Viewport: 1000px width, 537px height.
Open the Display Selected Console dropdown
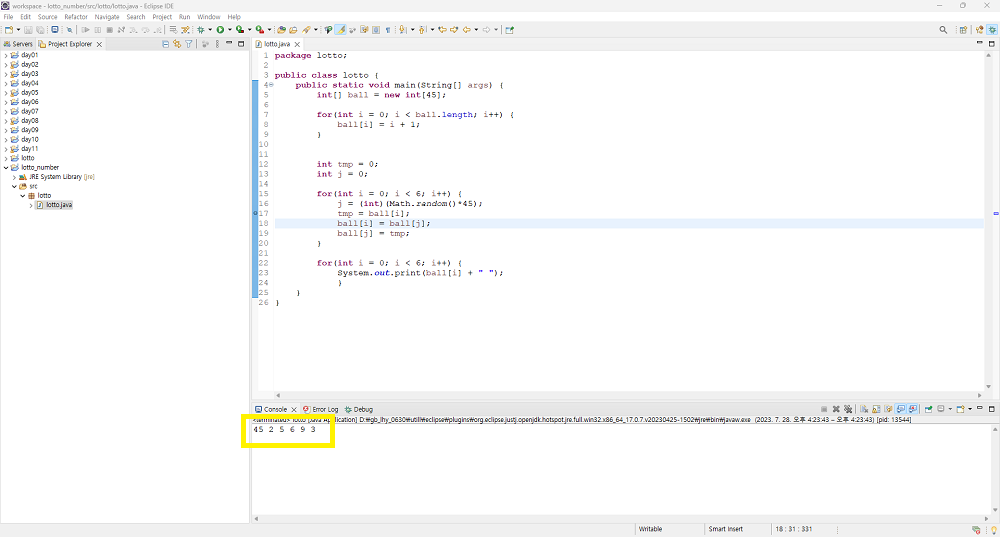950,409
